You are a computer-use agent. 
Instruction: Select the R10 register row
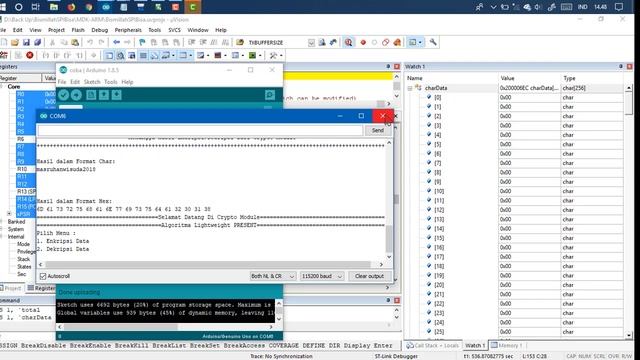pyautogui.click(x=22, y=169)
